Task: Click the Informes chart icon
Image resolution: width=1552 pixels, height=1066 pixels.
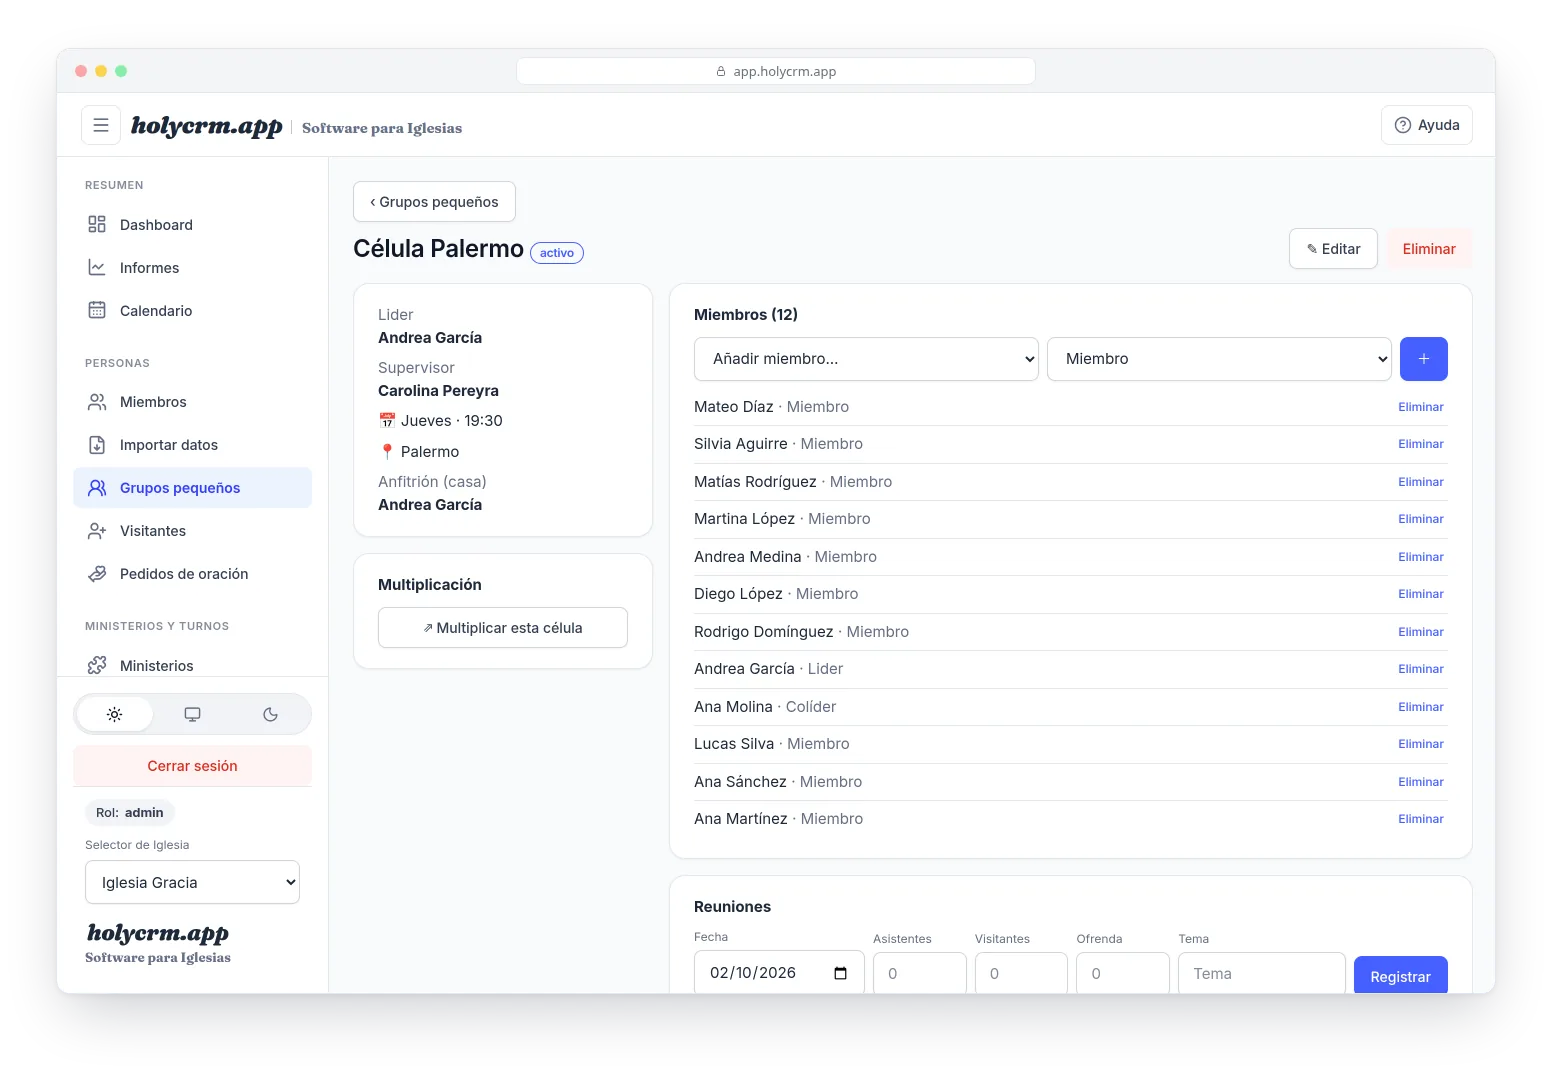Action: 97,268
